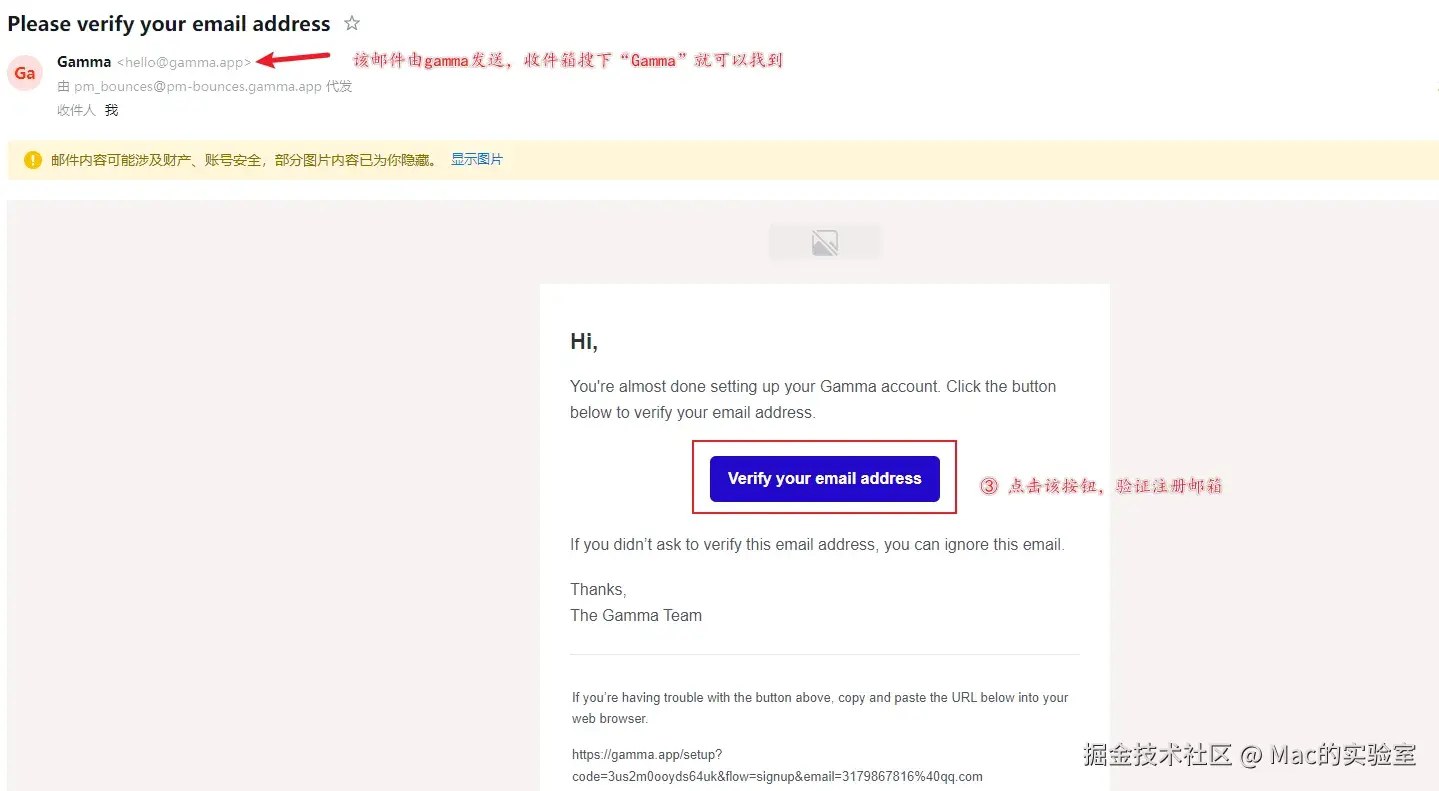Image resolution: width=1439 pixels, height=791 pixels.
Task: Select the sender name Gamma
Action: (x=84, y=62)
